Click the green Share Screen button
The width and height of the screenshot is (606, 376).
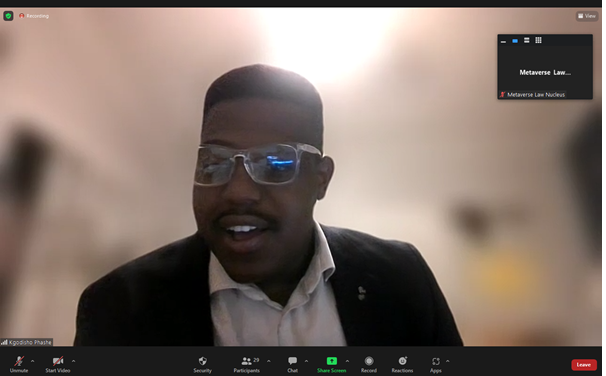tap(332, 364)
